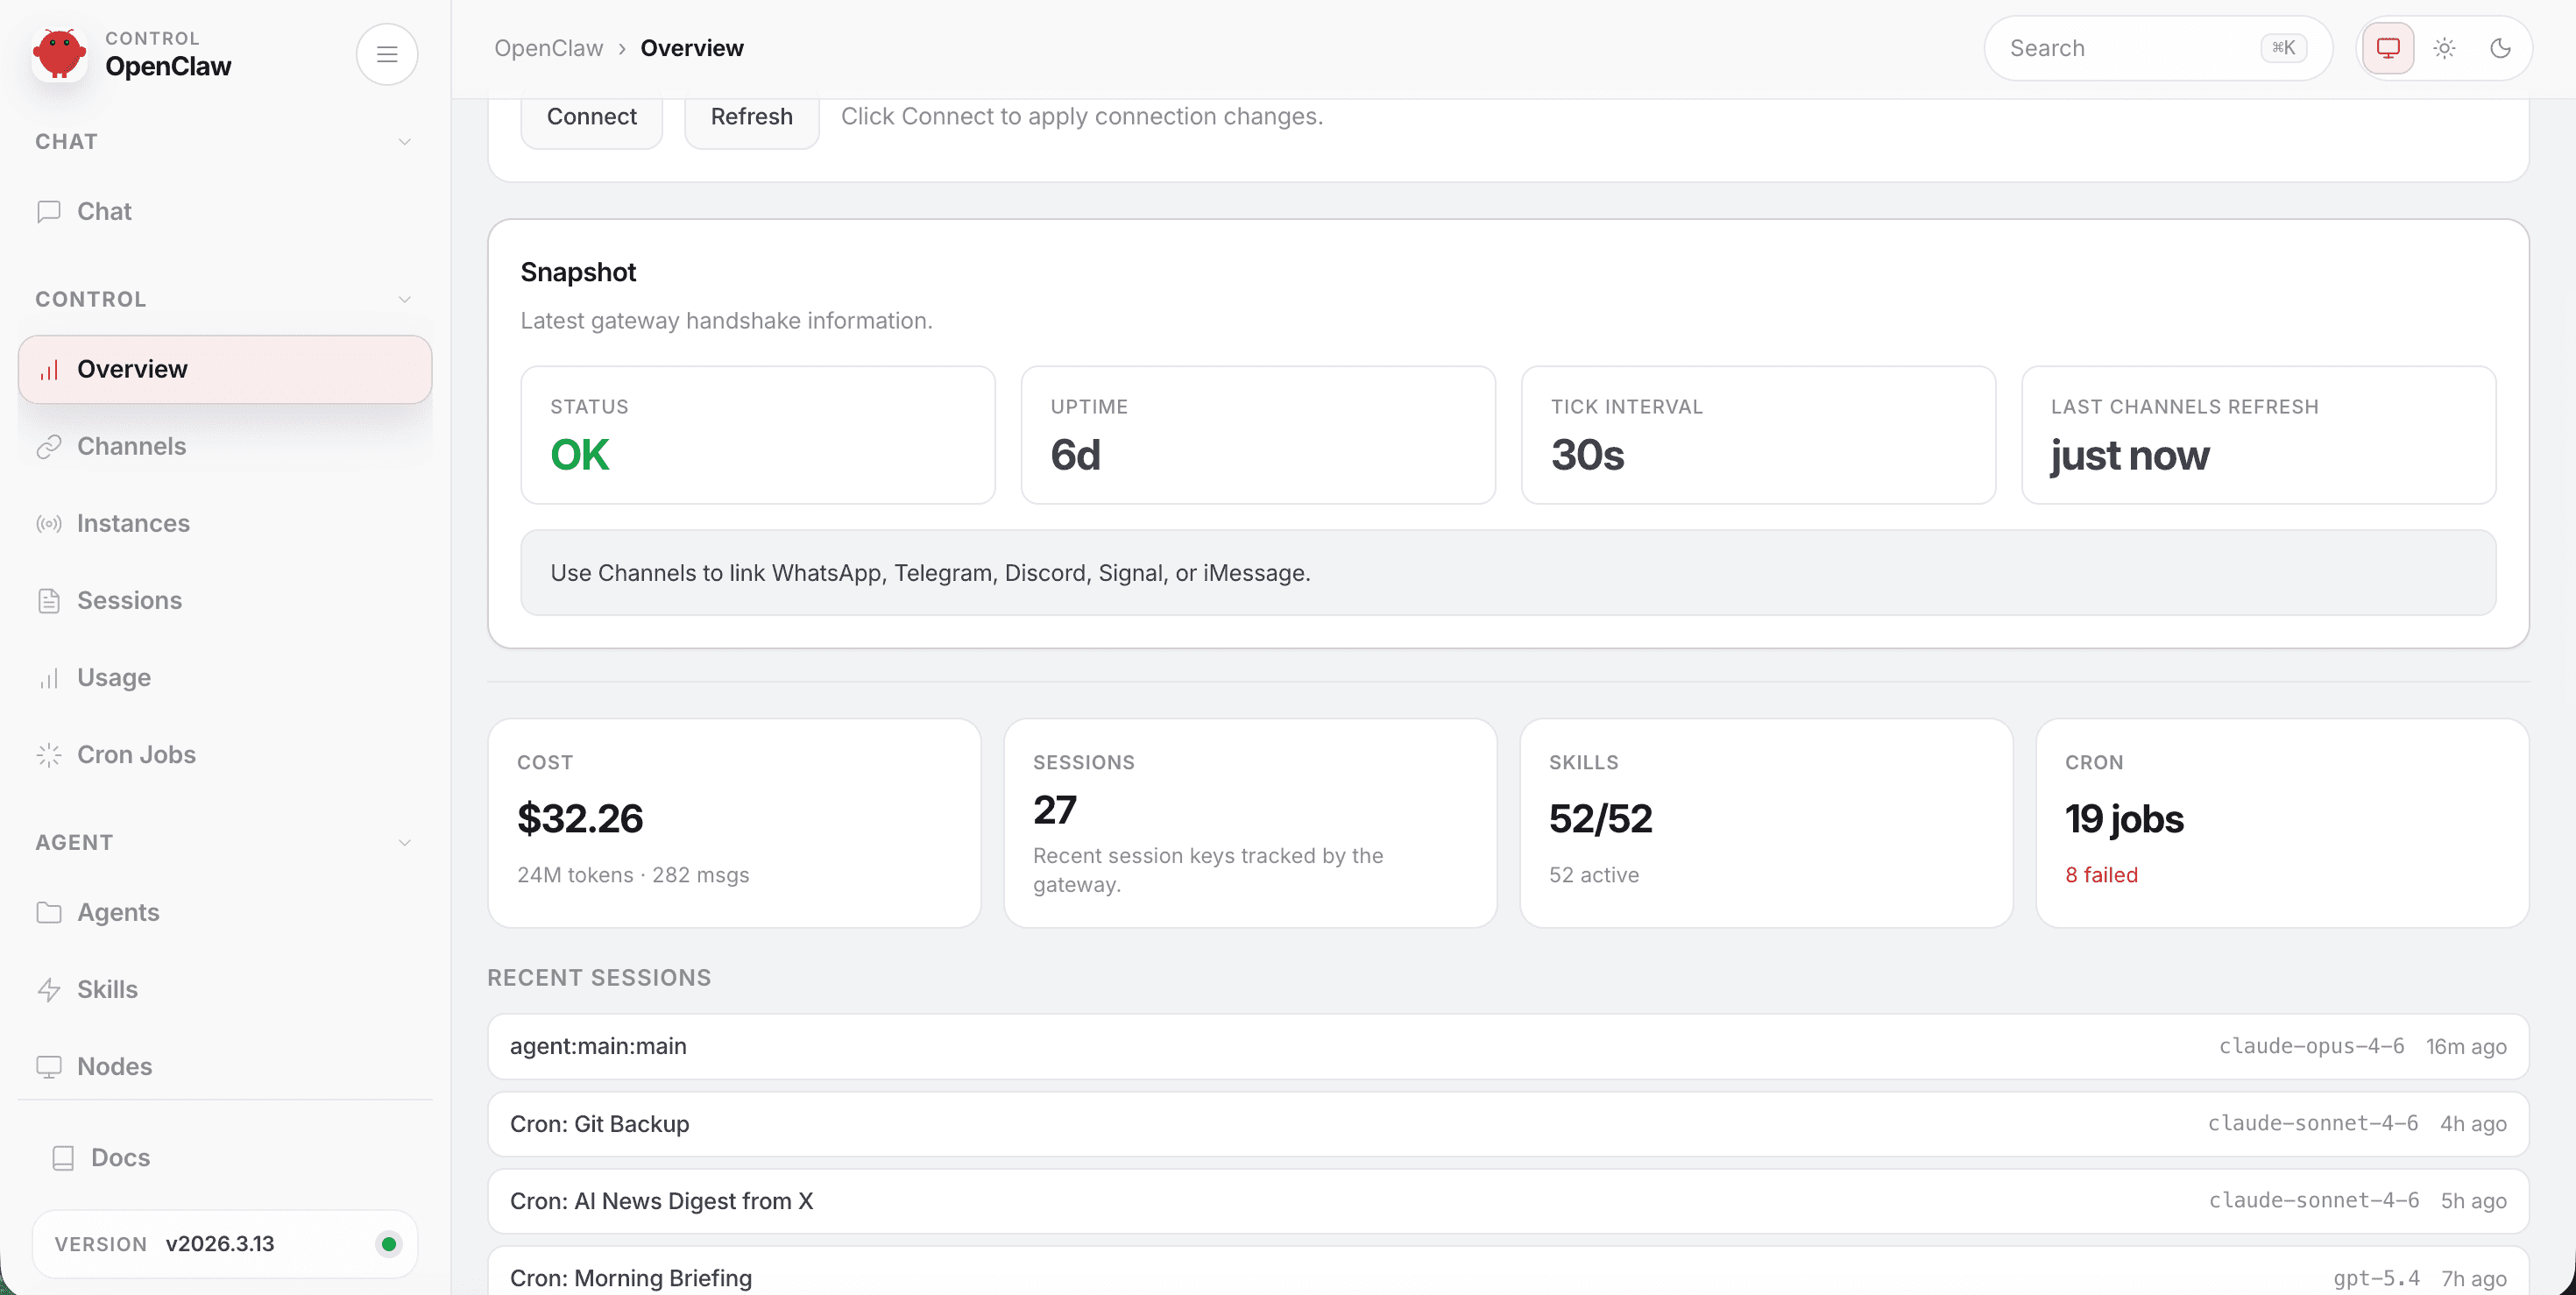Check the green version status indicator
Viewport: 2576px width, 1295px height.
click(388, 1244)
